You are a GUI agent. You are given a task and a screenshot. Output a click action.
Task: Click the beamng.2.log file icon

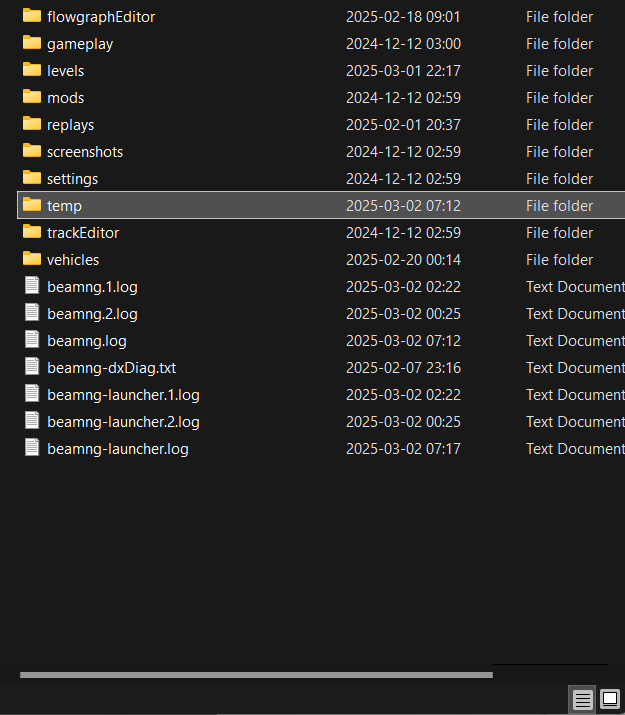[x=32, y=312]
